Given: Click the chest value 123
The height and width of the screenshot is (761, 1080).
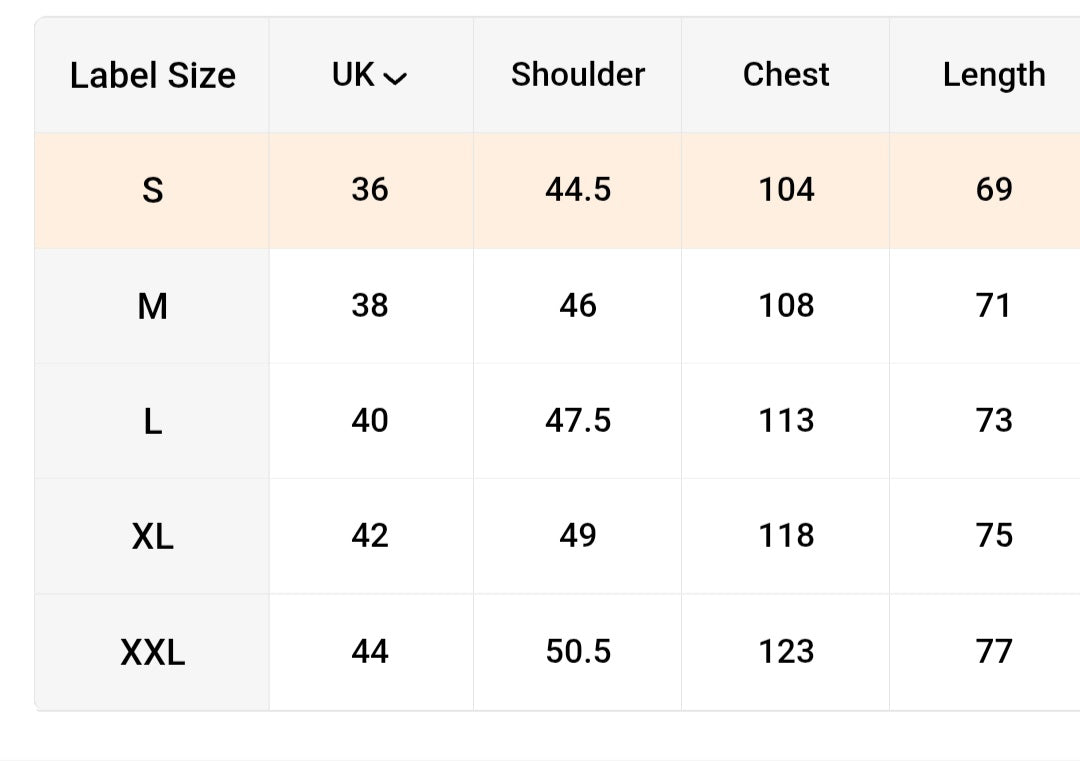Looking at the screenshot, I should click(x=786, y=651).
